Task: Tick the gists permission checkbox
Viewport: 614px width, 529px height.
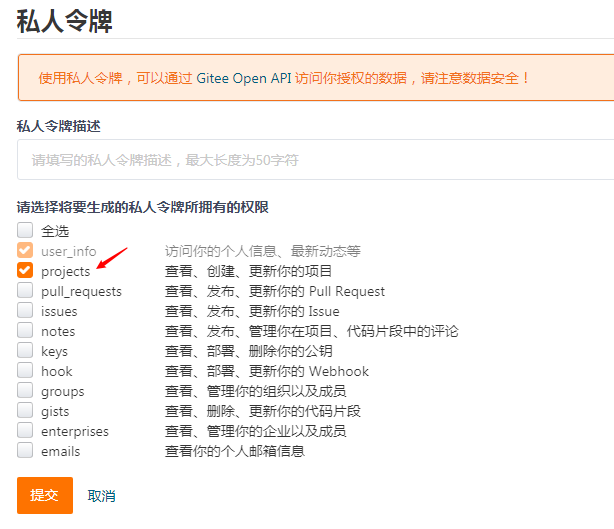Action: tap(25, 410)
